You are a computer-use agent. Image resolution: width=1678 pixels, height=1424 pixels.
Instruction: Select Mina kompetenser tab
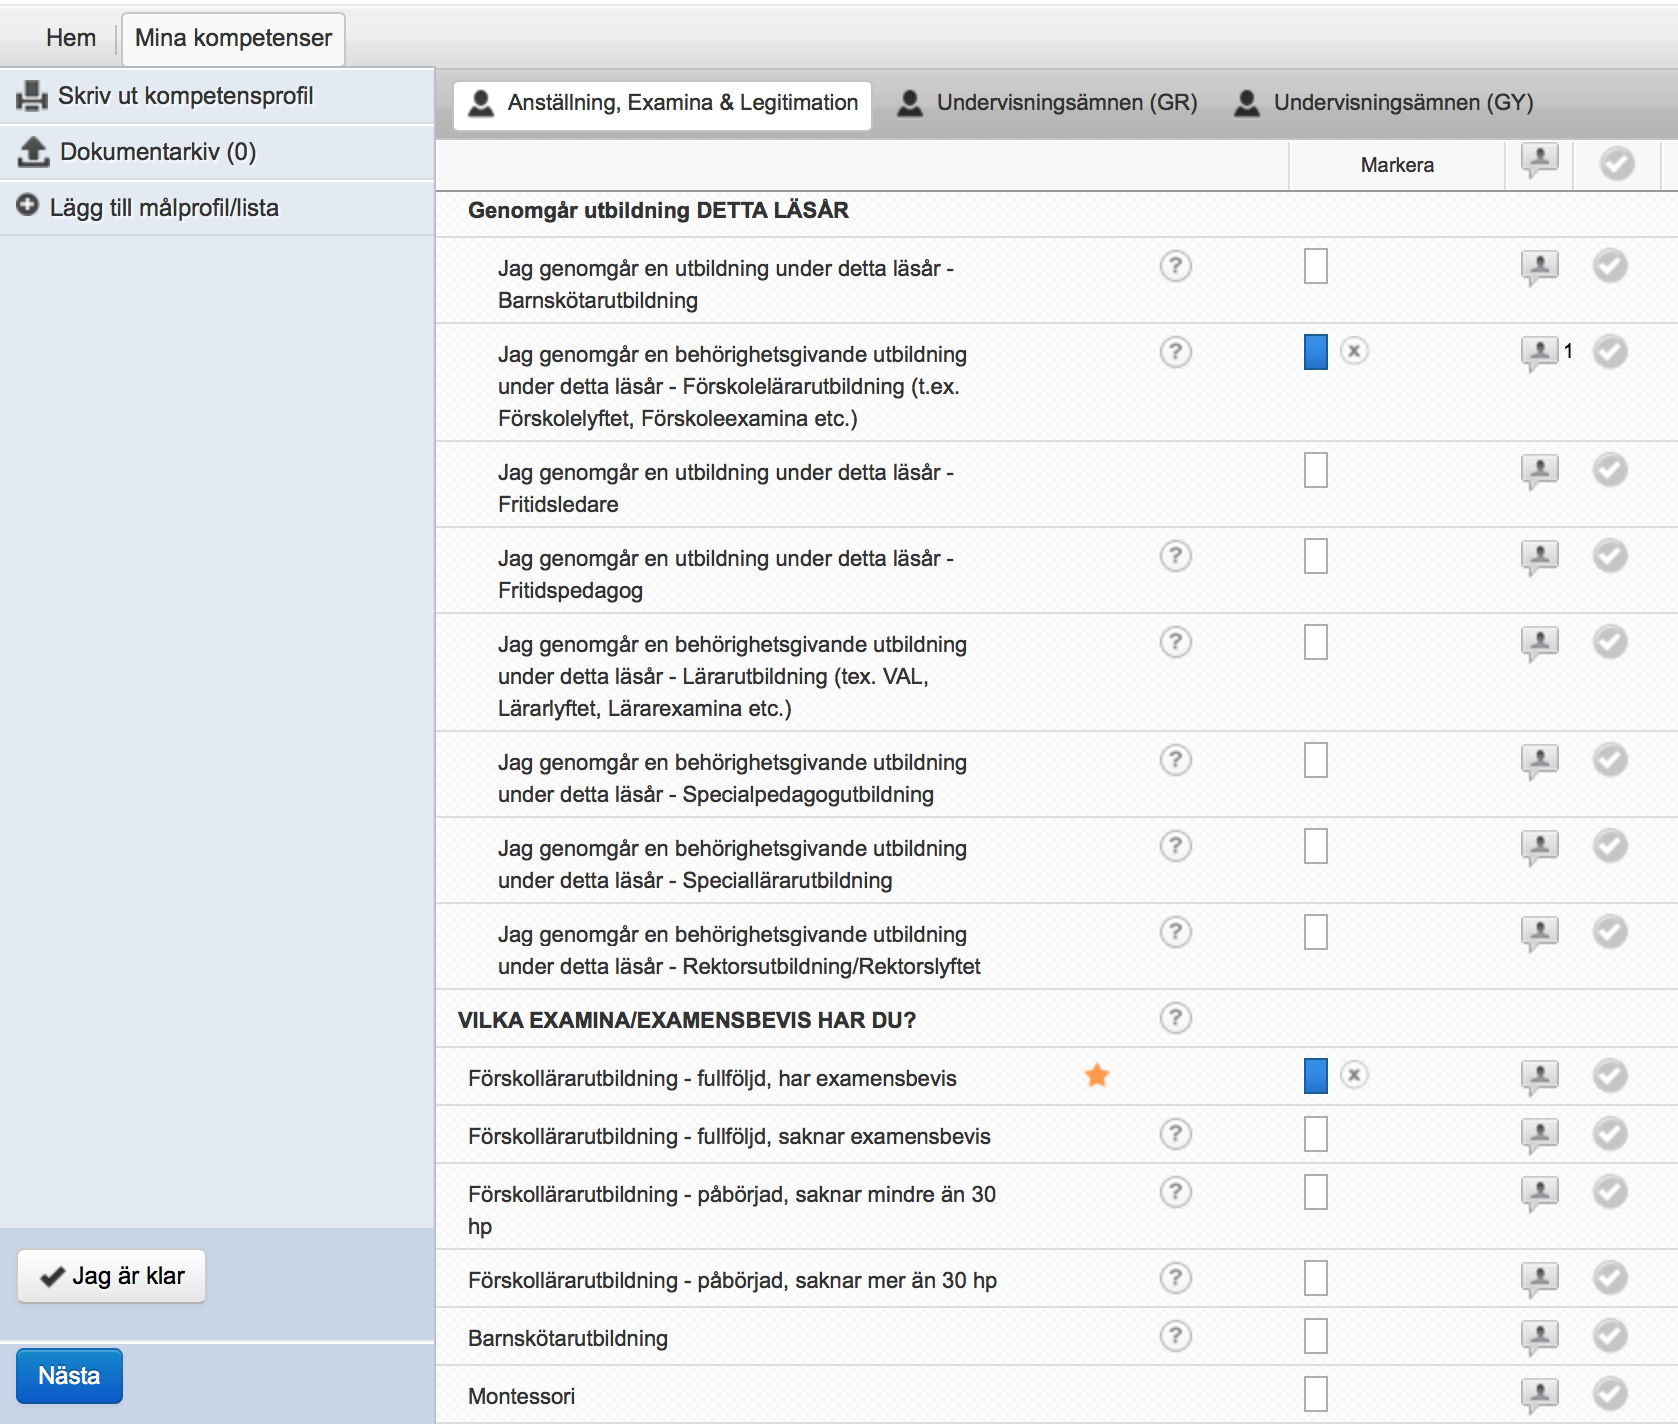tap(233, 39)
